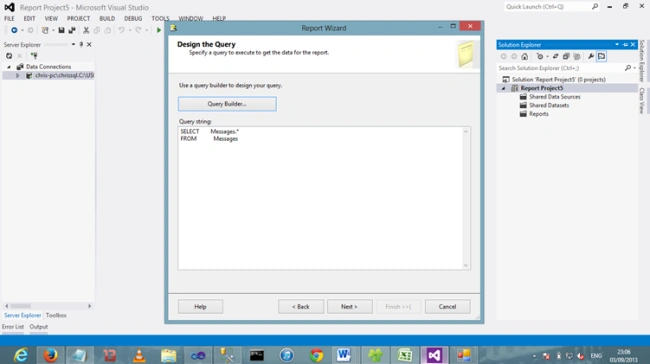This screenshot has width=650, height=364.
Task: Go to Next step in Report Wizard
Action: tap(349, 307)
